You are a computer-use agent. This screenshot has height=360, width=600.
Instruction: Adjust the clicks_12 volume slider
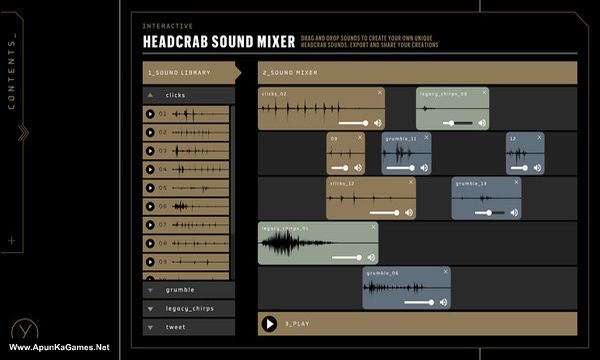tap(385, 212)
